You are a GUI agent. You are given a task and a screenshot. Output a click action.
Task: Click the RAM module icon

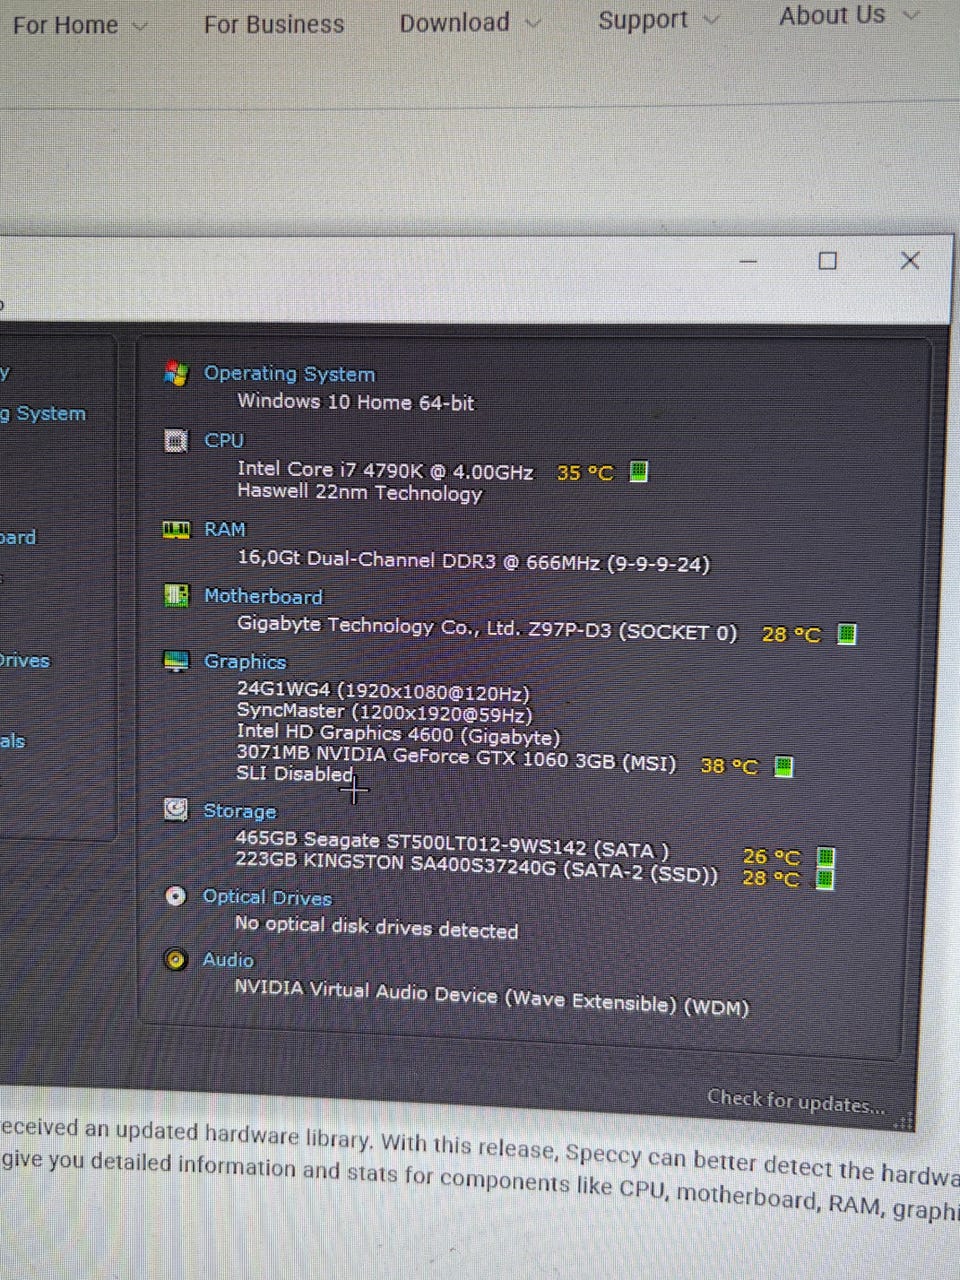176,529
